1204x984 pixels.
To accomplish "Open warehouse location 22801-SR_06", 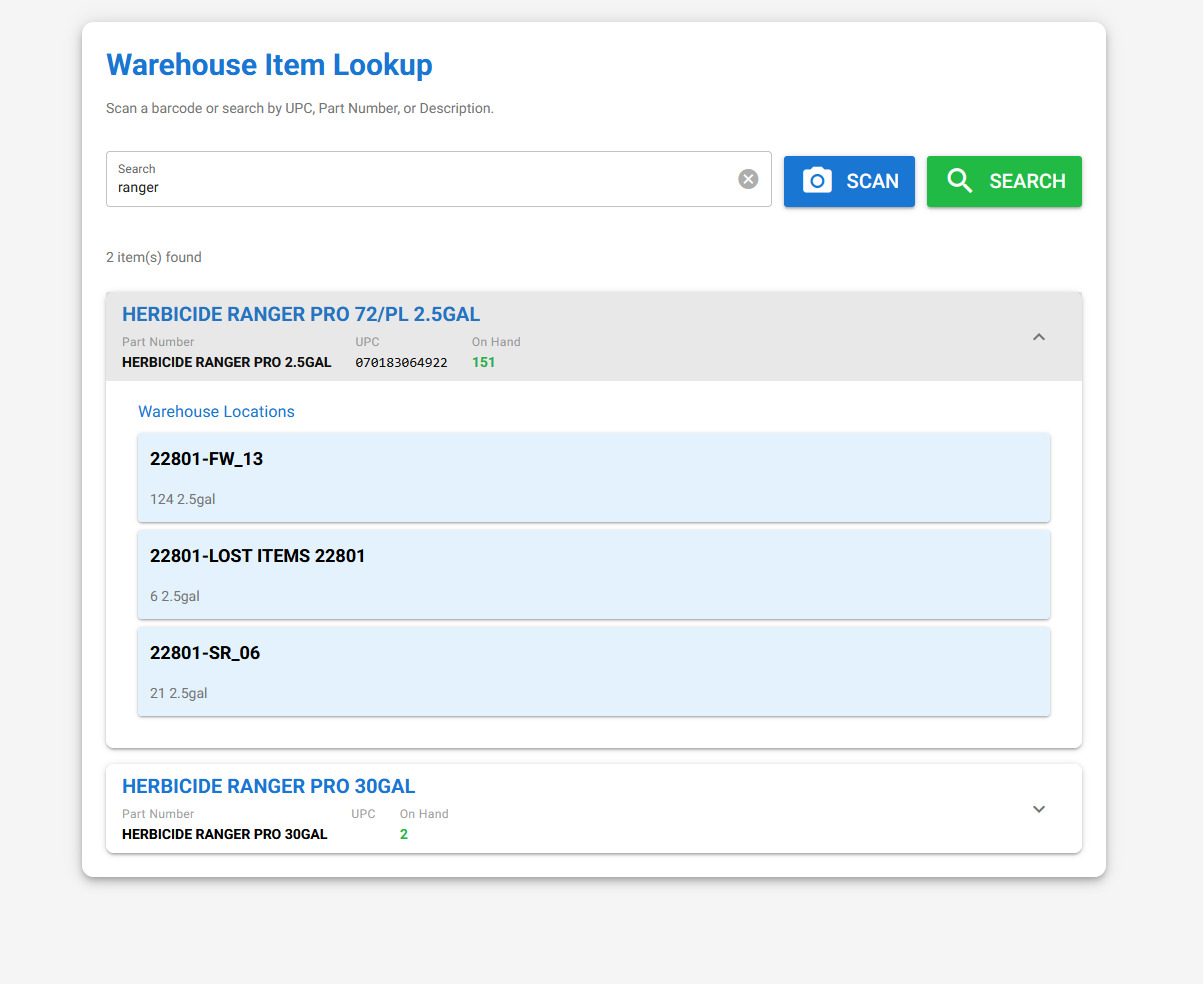I will (x=594, y=671).
